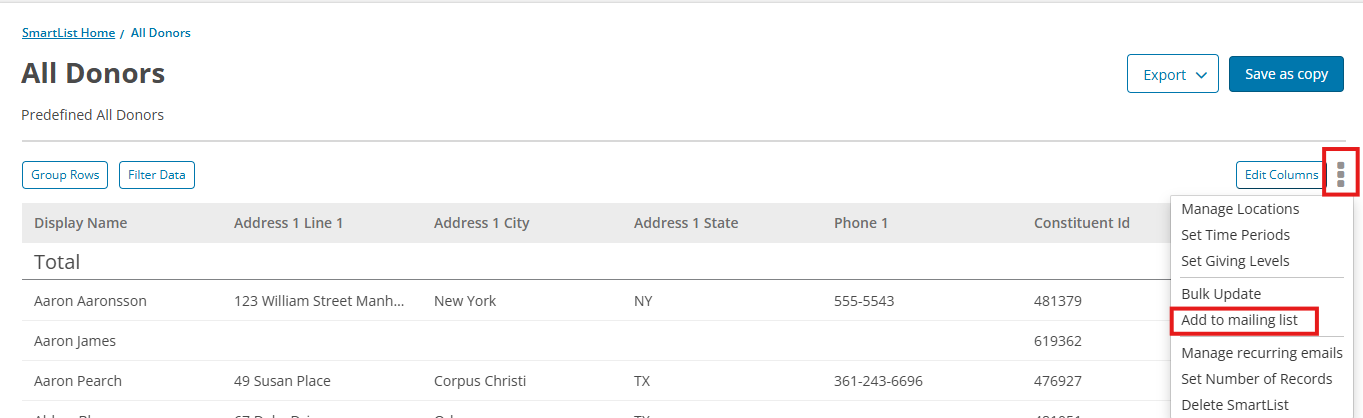Viewport: 1363px width, 418px height.
Task: Sort by the Display Name column header
Action: (81, 223)
